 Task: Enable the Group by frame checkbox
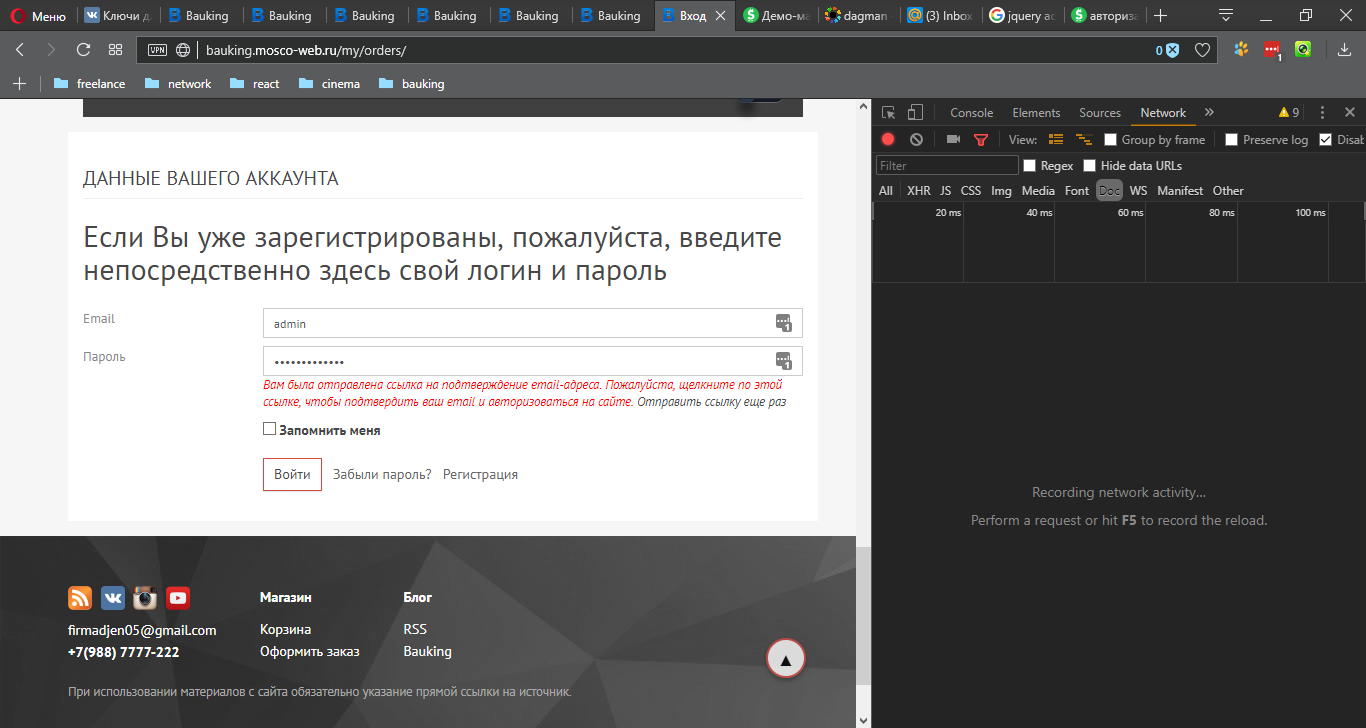pyautogui.click(x=1110, y=140)
